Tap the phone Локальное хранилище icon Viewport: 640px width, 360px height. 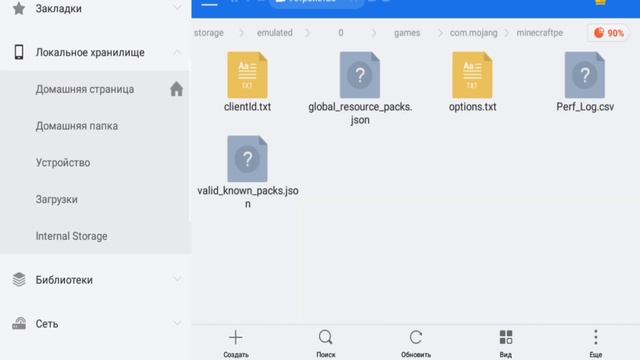pos(19,52)
